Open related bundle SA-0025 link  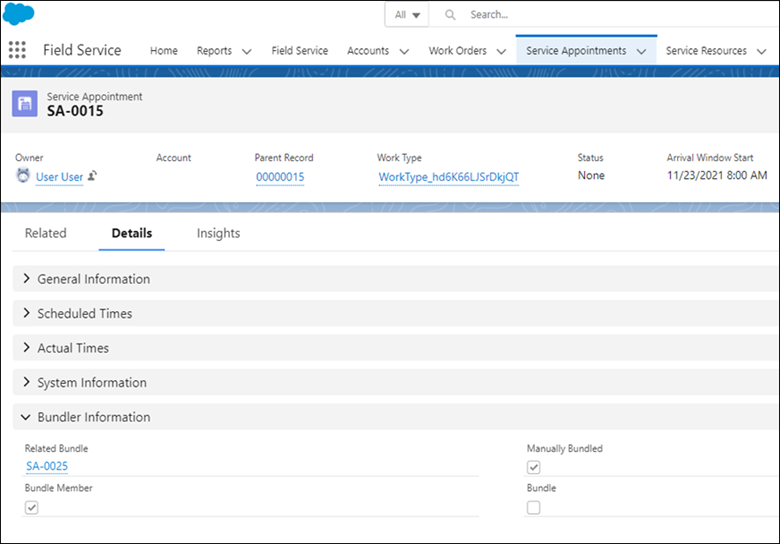coord(47,466)
